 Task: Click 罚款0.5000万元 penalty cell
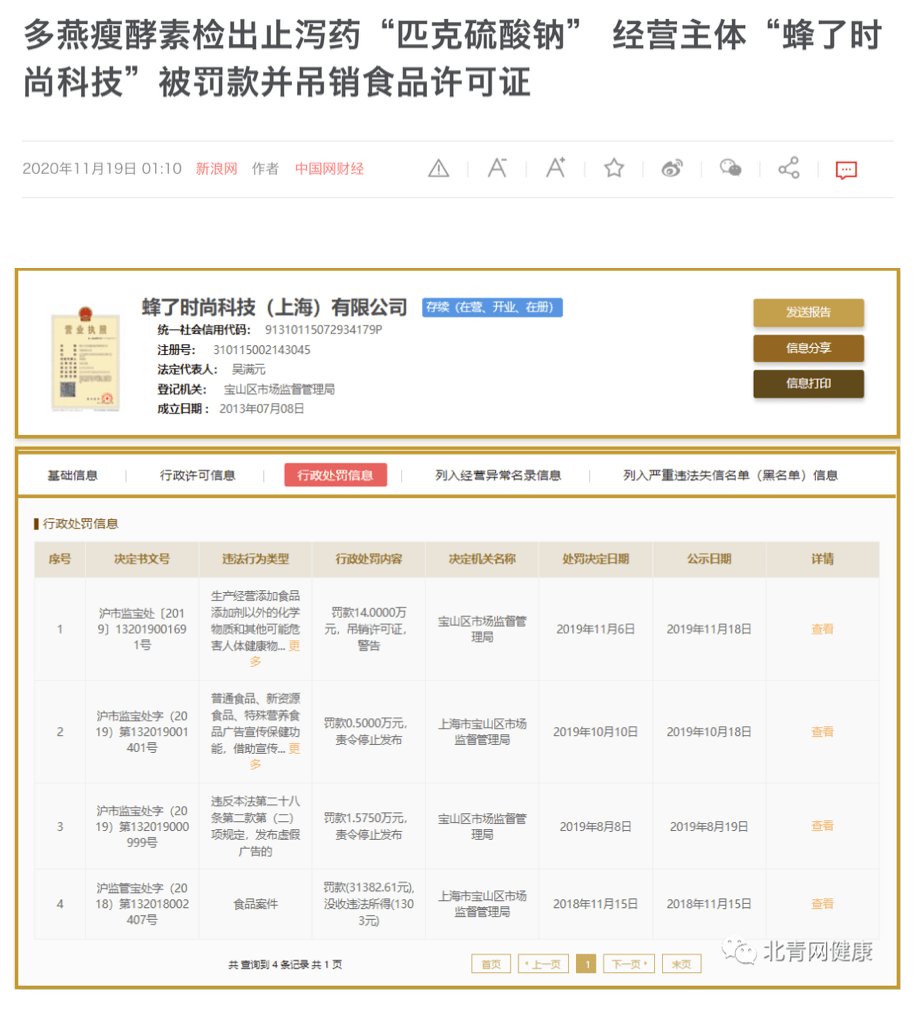tap(369, 732)
